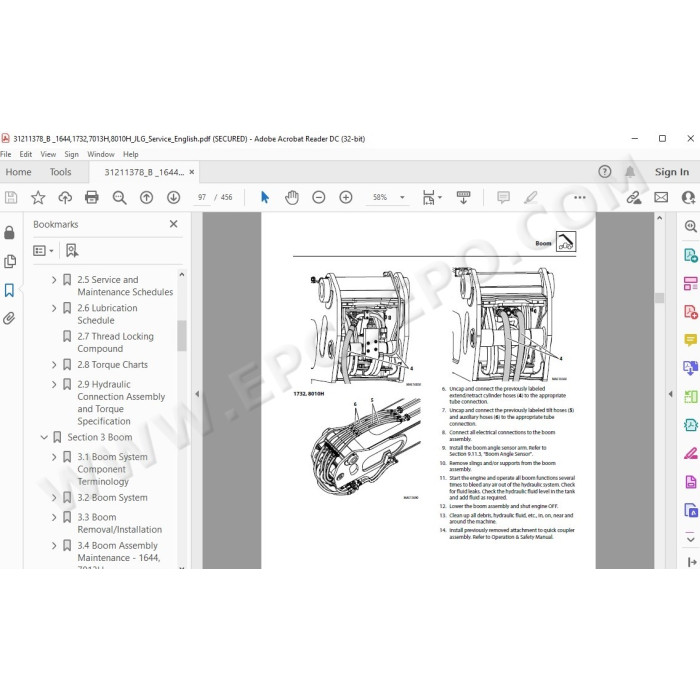Collapse the left navigation pane arrow

click(x=197, y=394)
